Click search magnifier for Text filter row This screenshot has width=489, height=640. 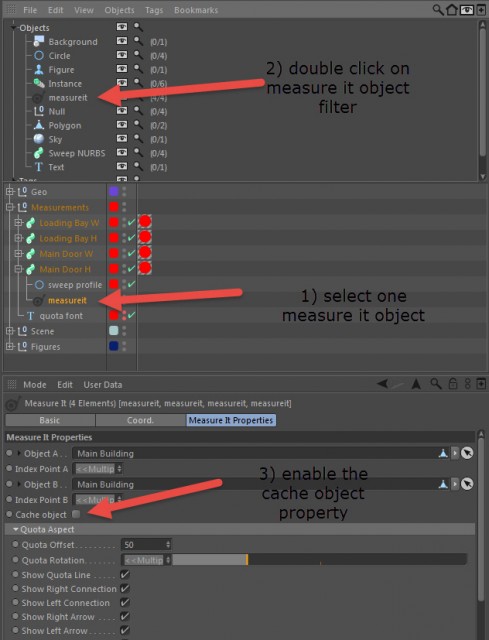point(138,166)
